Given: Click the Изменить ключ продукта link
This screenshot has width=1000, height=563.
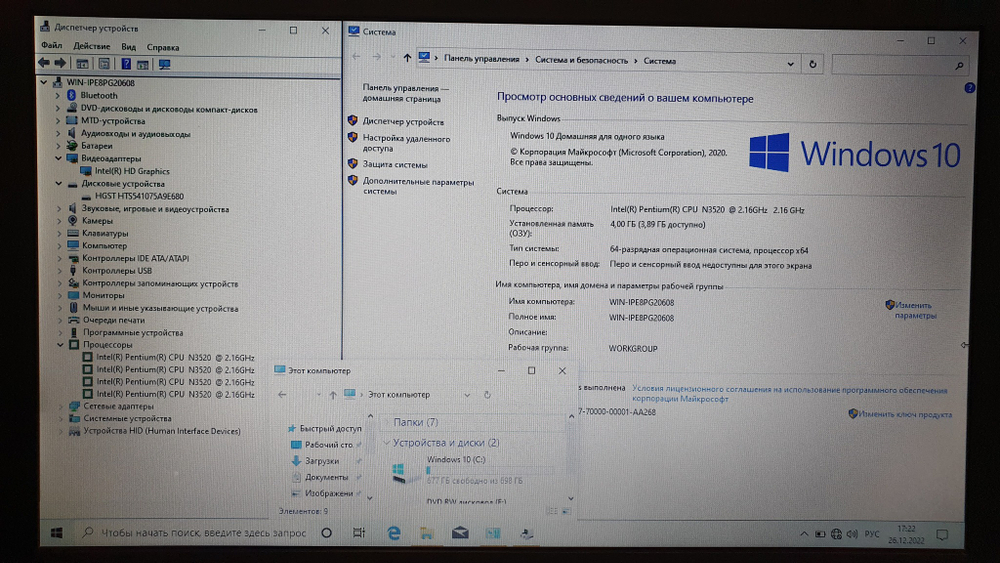Looking at the screenshot, I should (x=904, y=414).
